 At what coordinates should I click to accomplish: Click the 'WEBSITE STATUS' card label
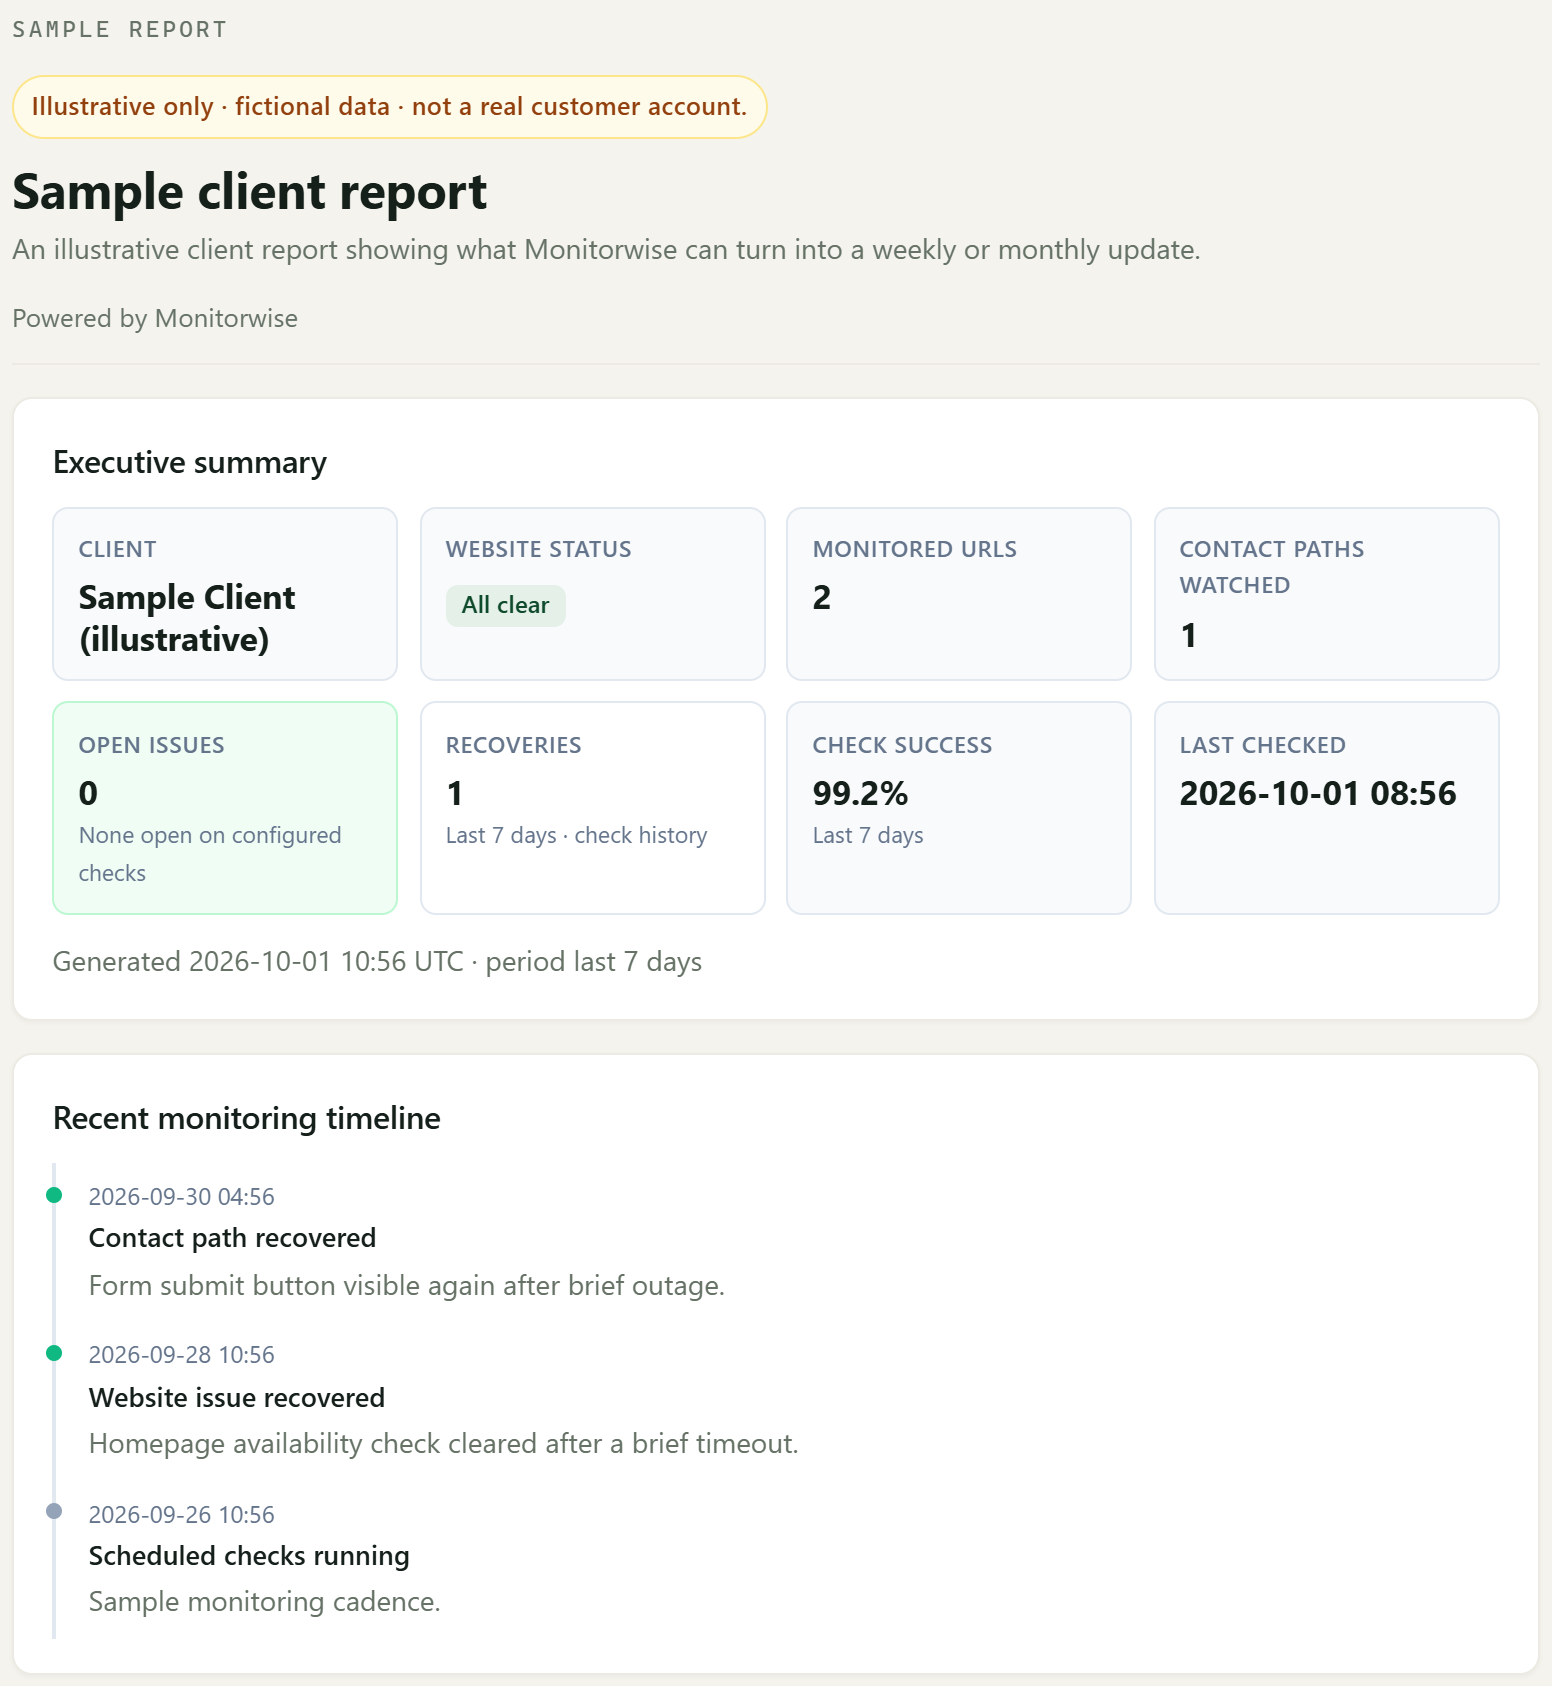pos(538,549)
